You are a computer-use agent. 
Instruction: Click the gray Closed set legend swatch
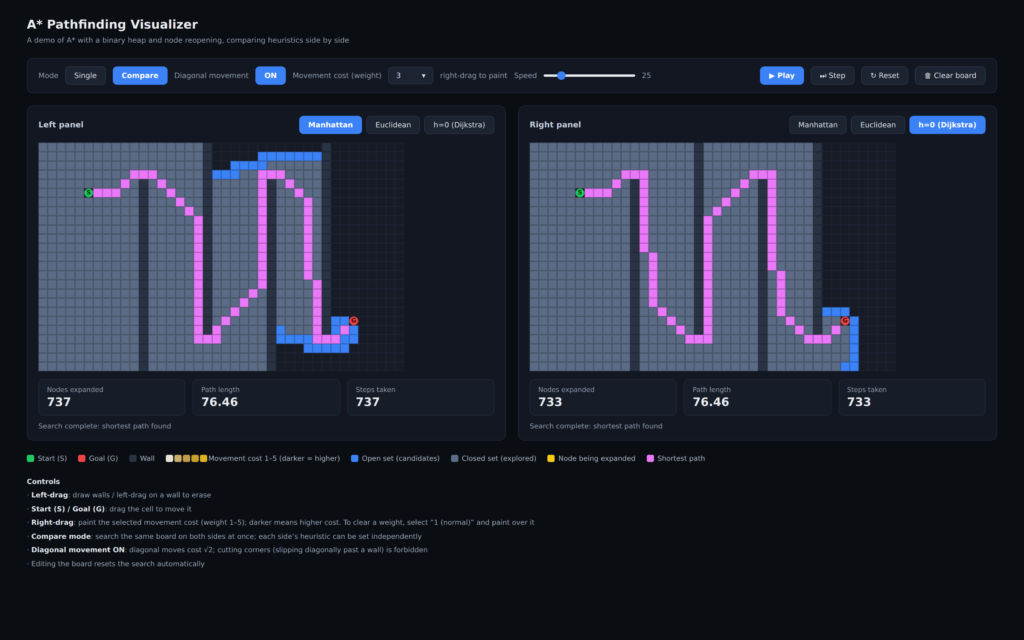tap(455, 458)
